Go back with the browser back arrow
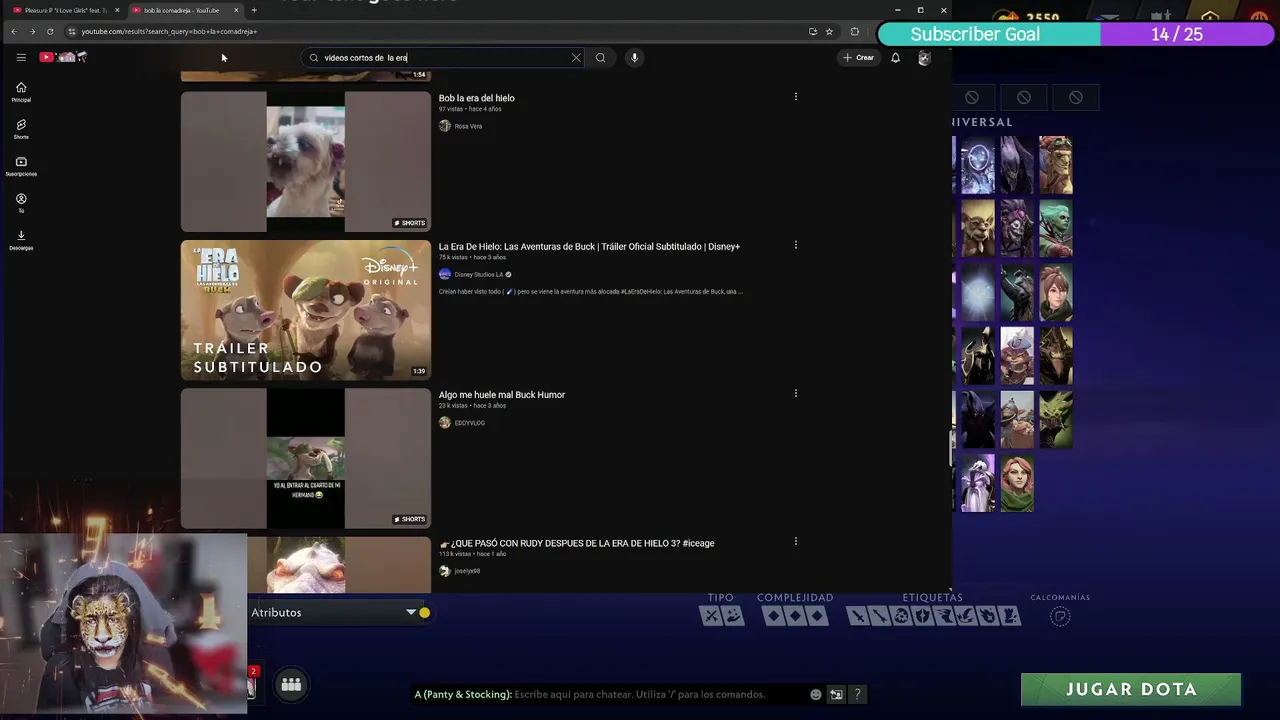The height and width of the screenshot is (720, 1280). pos(14,31)
